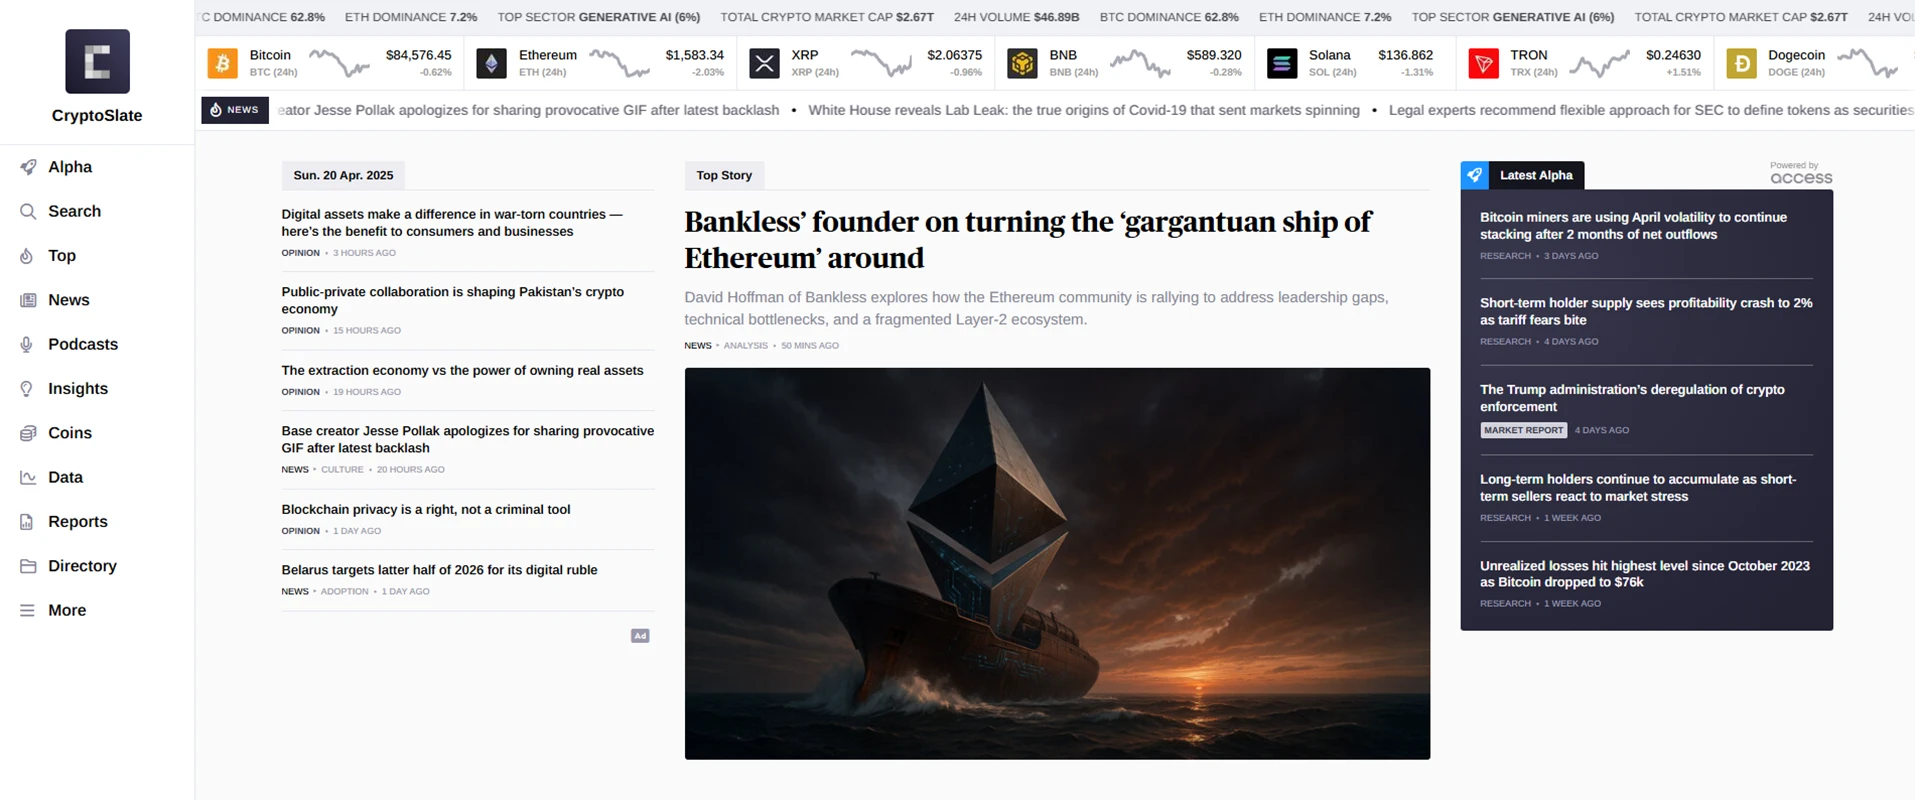Open the Directory section
This screenshot has width=1915, height=800.
[82, 566]
